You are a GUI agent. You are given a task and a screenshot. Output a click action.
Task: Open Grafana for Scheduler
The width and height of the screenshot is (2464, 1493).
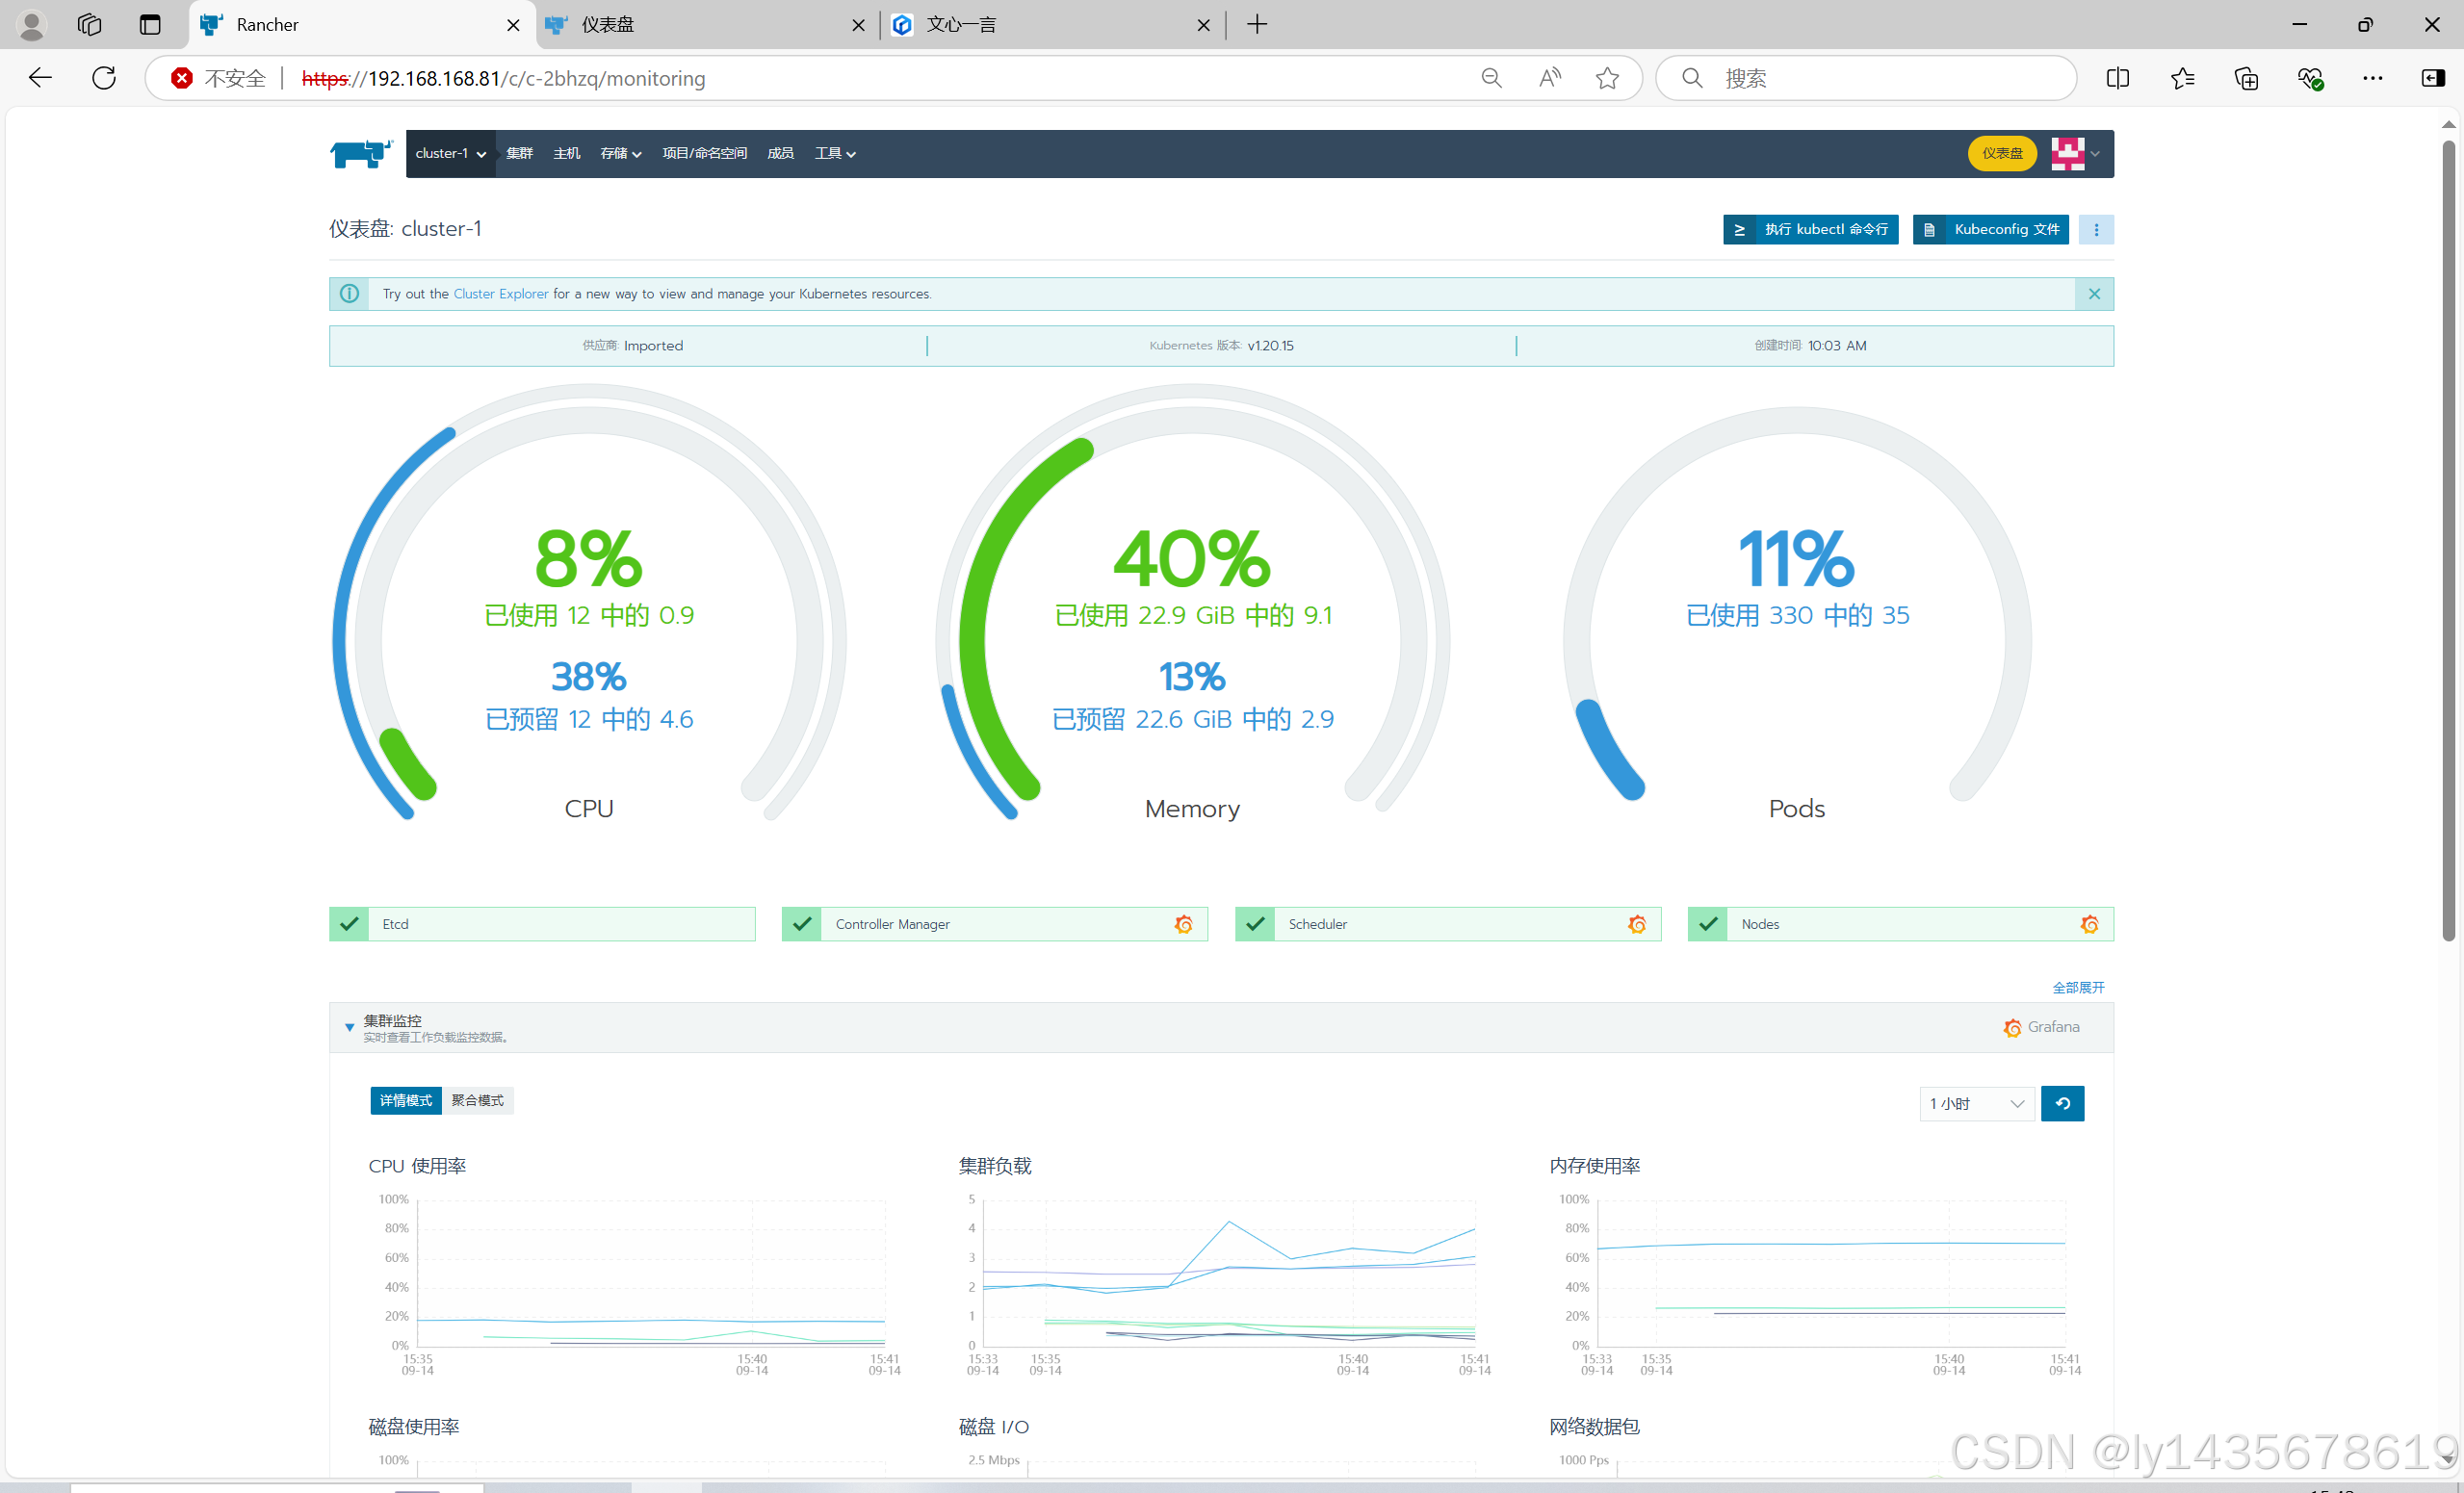pos(1637,925)
